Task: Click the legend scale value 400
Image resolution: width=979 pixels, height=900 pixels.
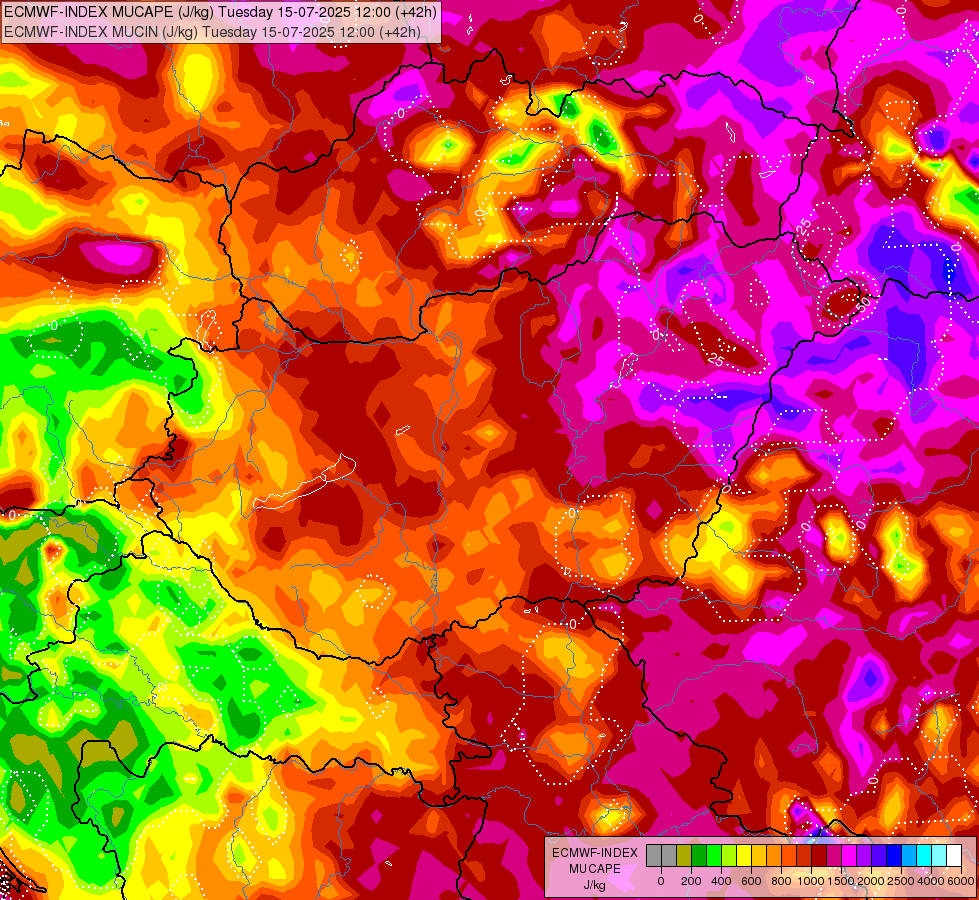Action: click(721, 881)
